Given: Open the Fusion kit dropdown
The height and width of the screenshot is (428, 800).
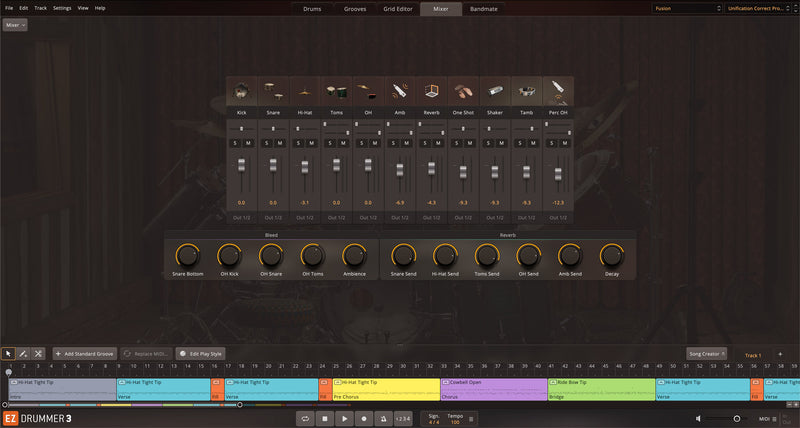Looking at the screenshot, I should (685, 8).
